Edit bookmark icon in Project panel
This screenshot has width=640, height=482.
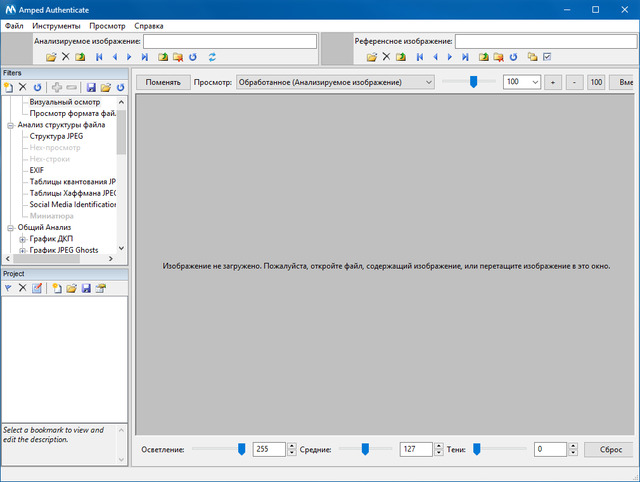click(x=37, y=288)
